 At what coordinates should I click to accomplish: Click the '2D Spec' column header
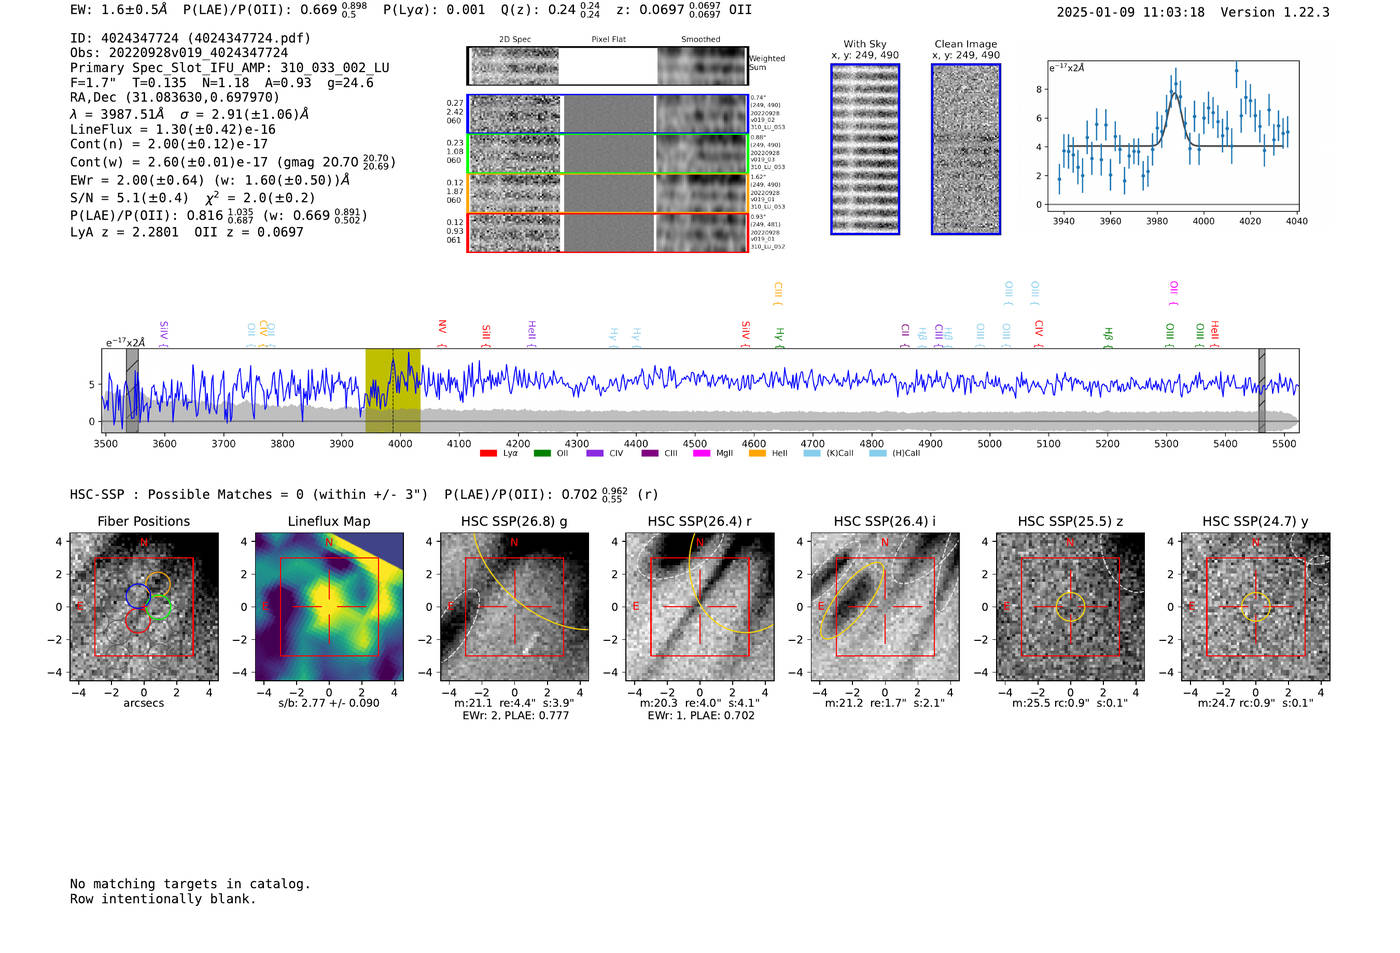coord(515,40)
